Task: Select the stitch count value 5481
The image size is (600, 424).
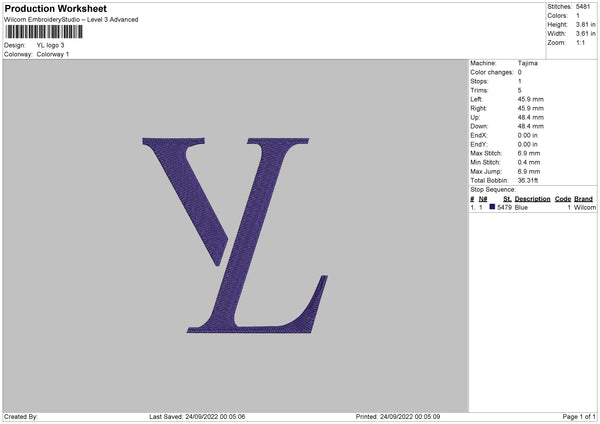Action: click(583, 7)
